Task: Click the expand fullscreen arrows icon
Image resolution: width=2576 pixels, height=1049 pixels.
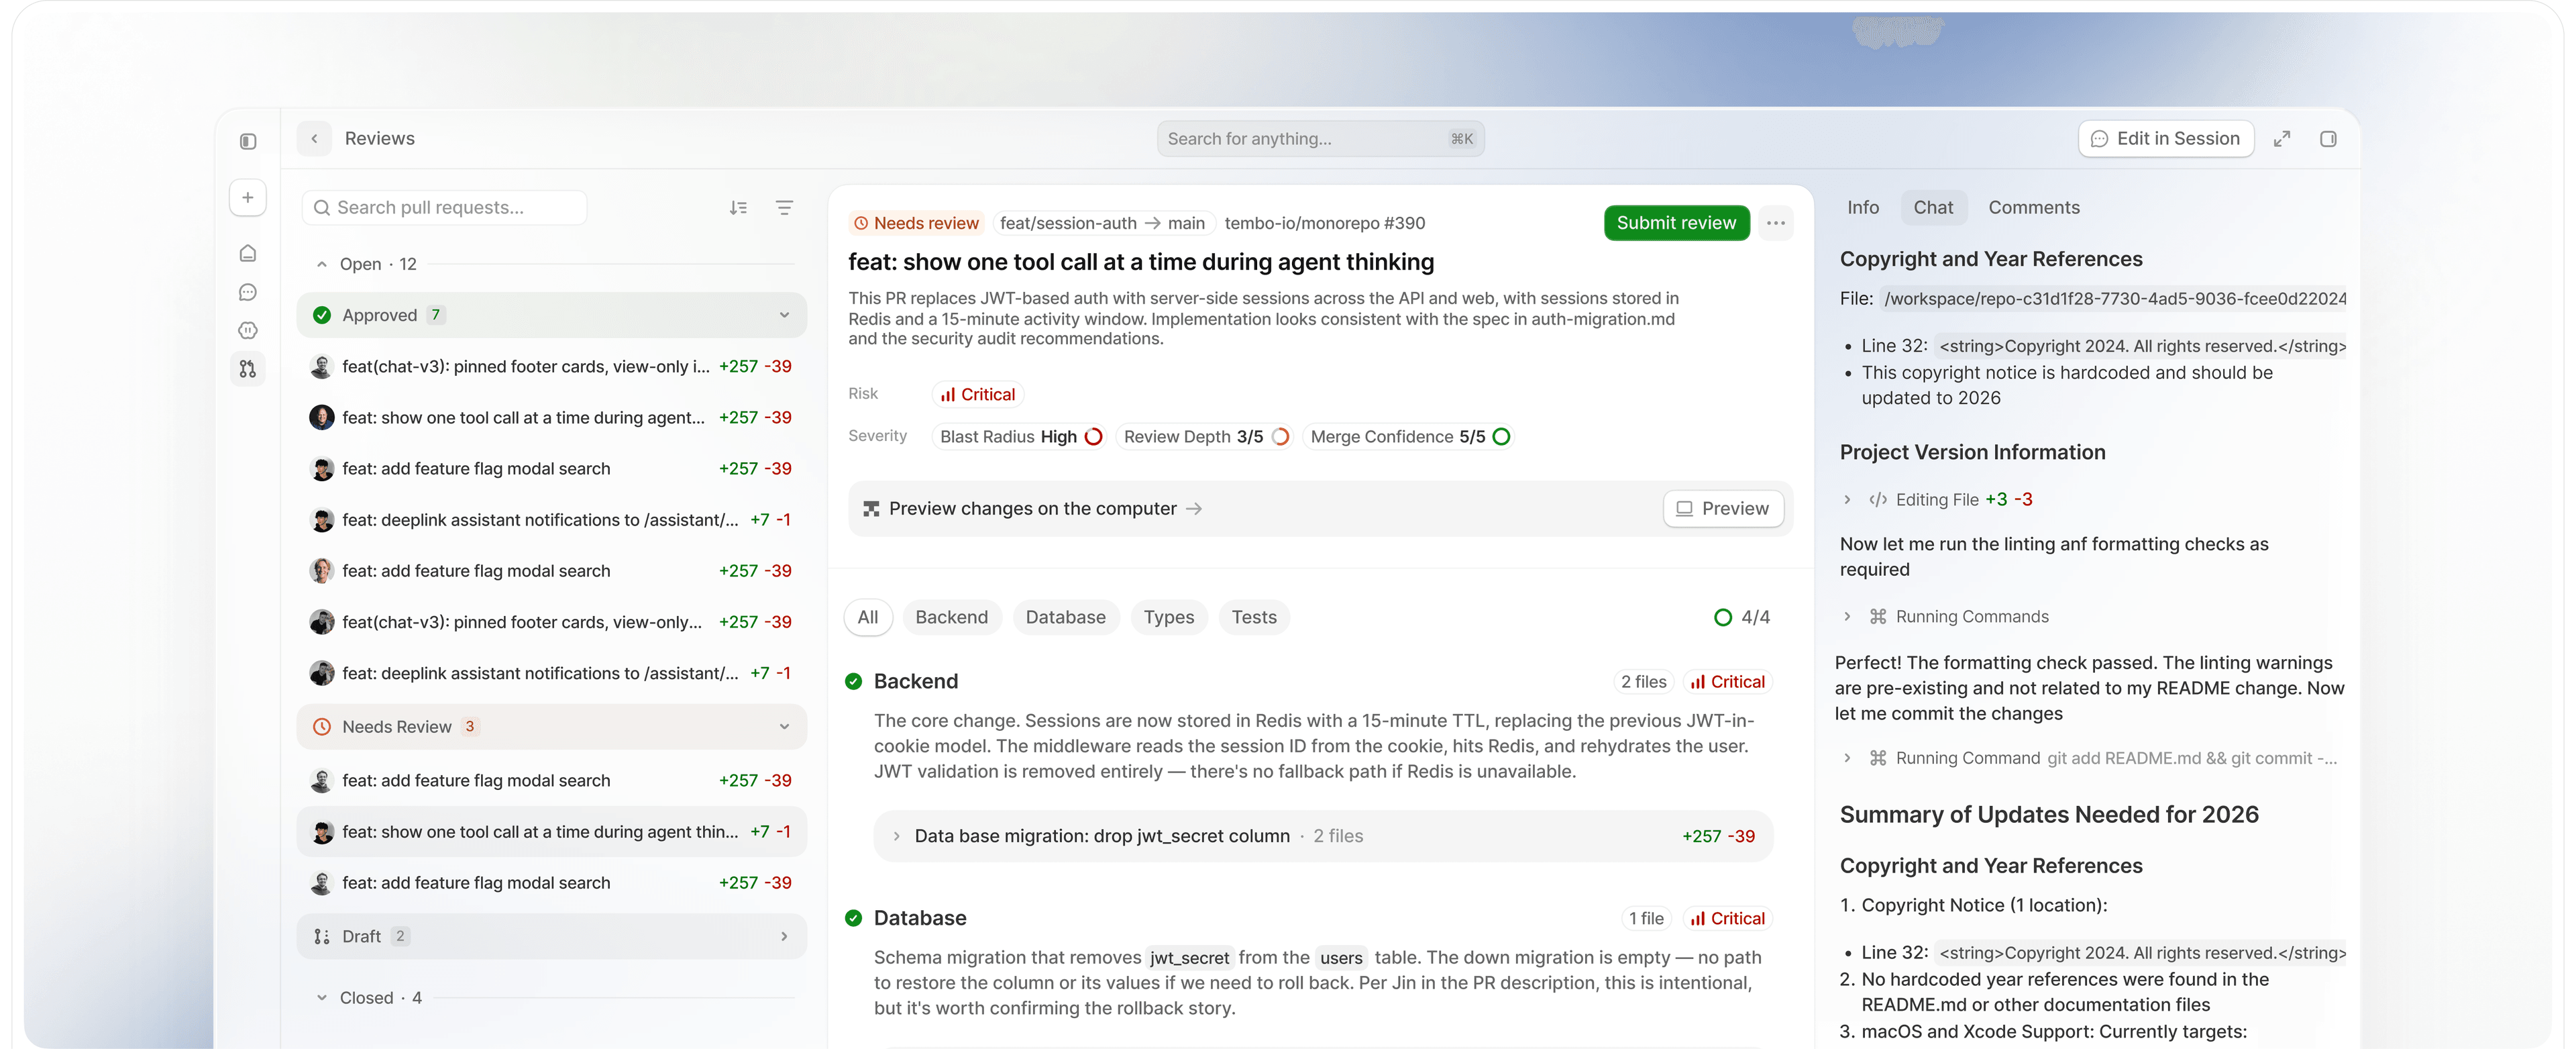Action: tap(2282, 139)
